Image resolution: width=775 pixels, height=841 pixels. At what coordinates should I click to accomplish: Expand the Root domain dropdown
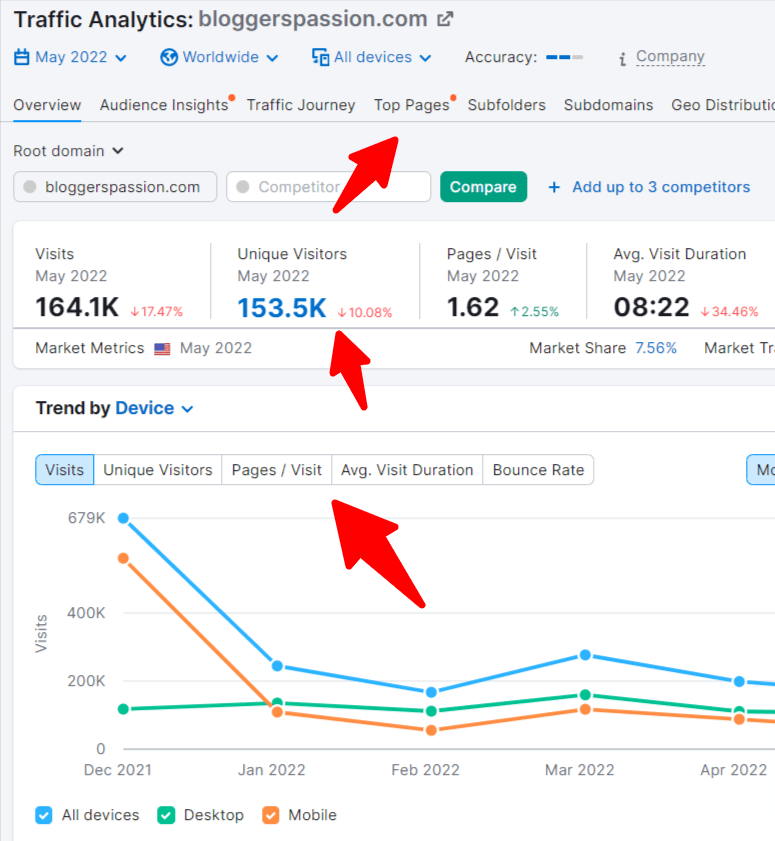tap(69, 151)
